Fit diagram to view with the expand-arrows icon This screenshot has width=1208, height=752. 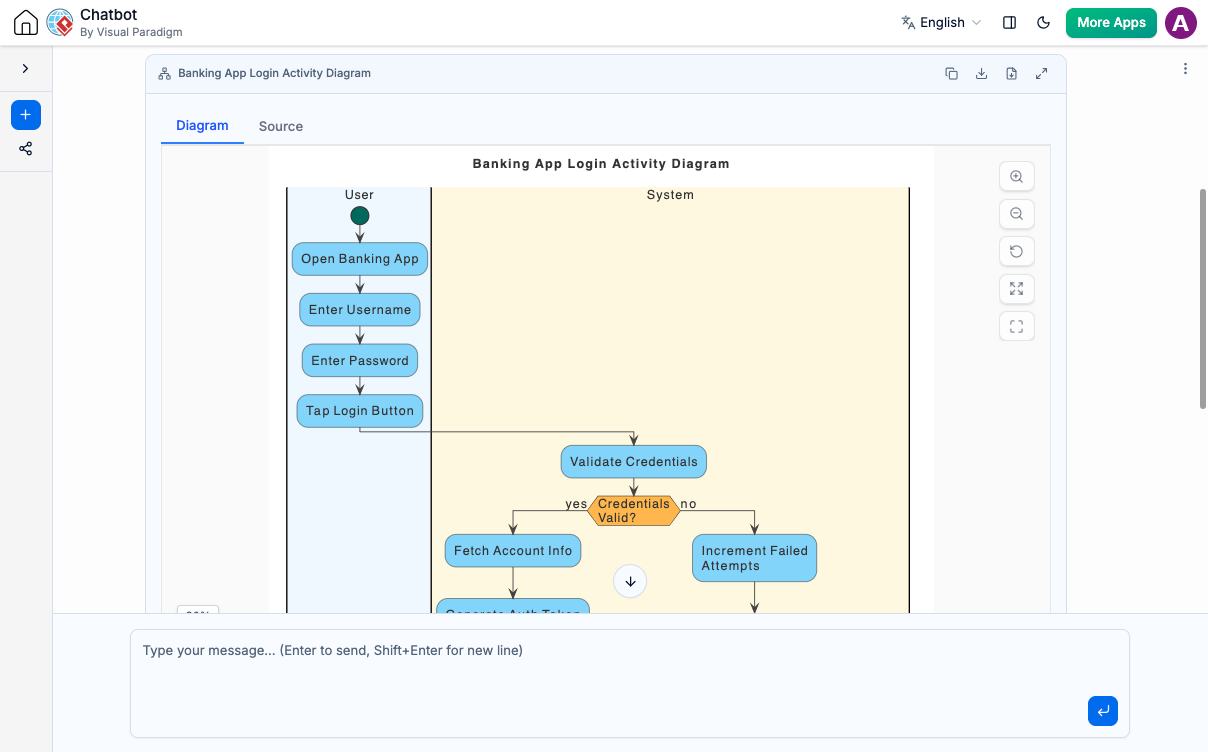1017,289
